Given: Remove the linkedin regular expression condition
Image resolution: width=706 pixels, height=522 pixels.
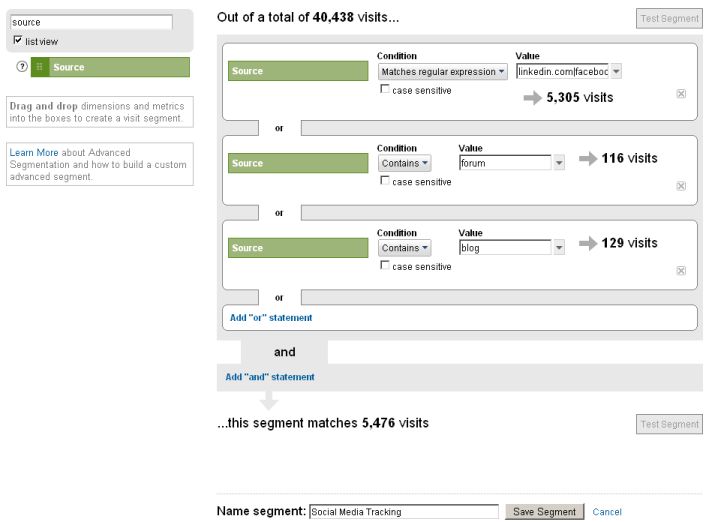Looking at the screenshot, I should 681,94.
